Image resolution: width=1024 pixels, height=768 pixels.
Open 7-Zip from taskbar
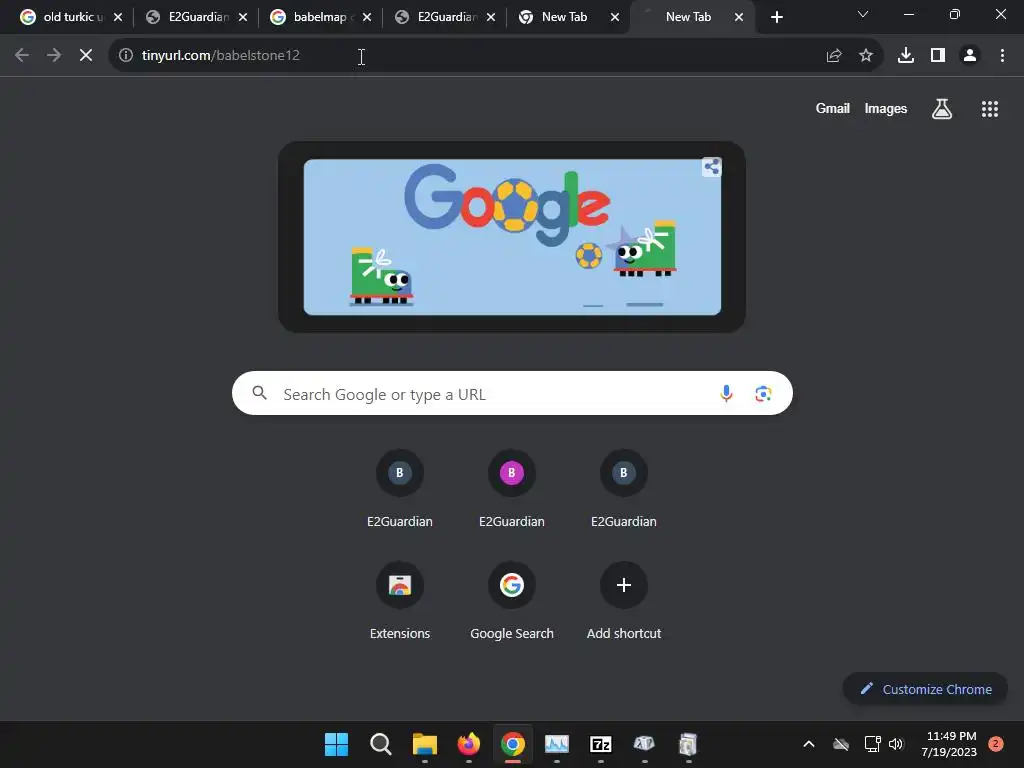600,744
